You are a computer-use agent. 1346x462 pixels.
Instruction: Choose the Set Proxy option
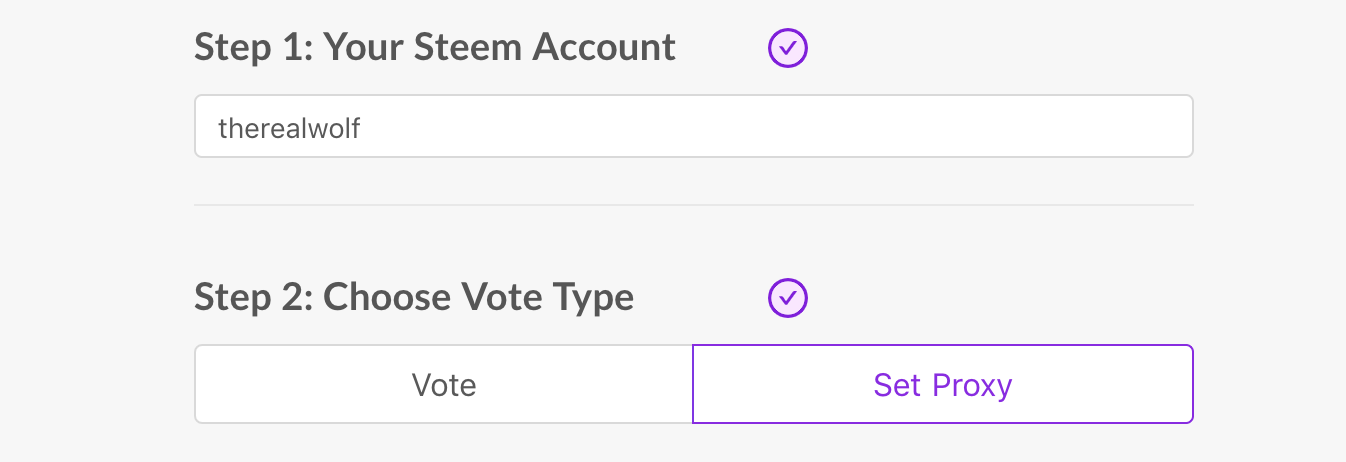pos(943,385)
